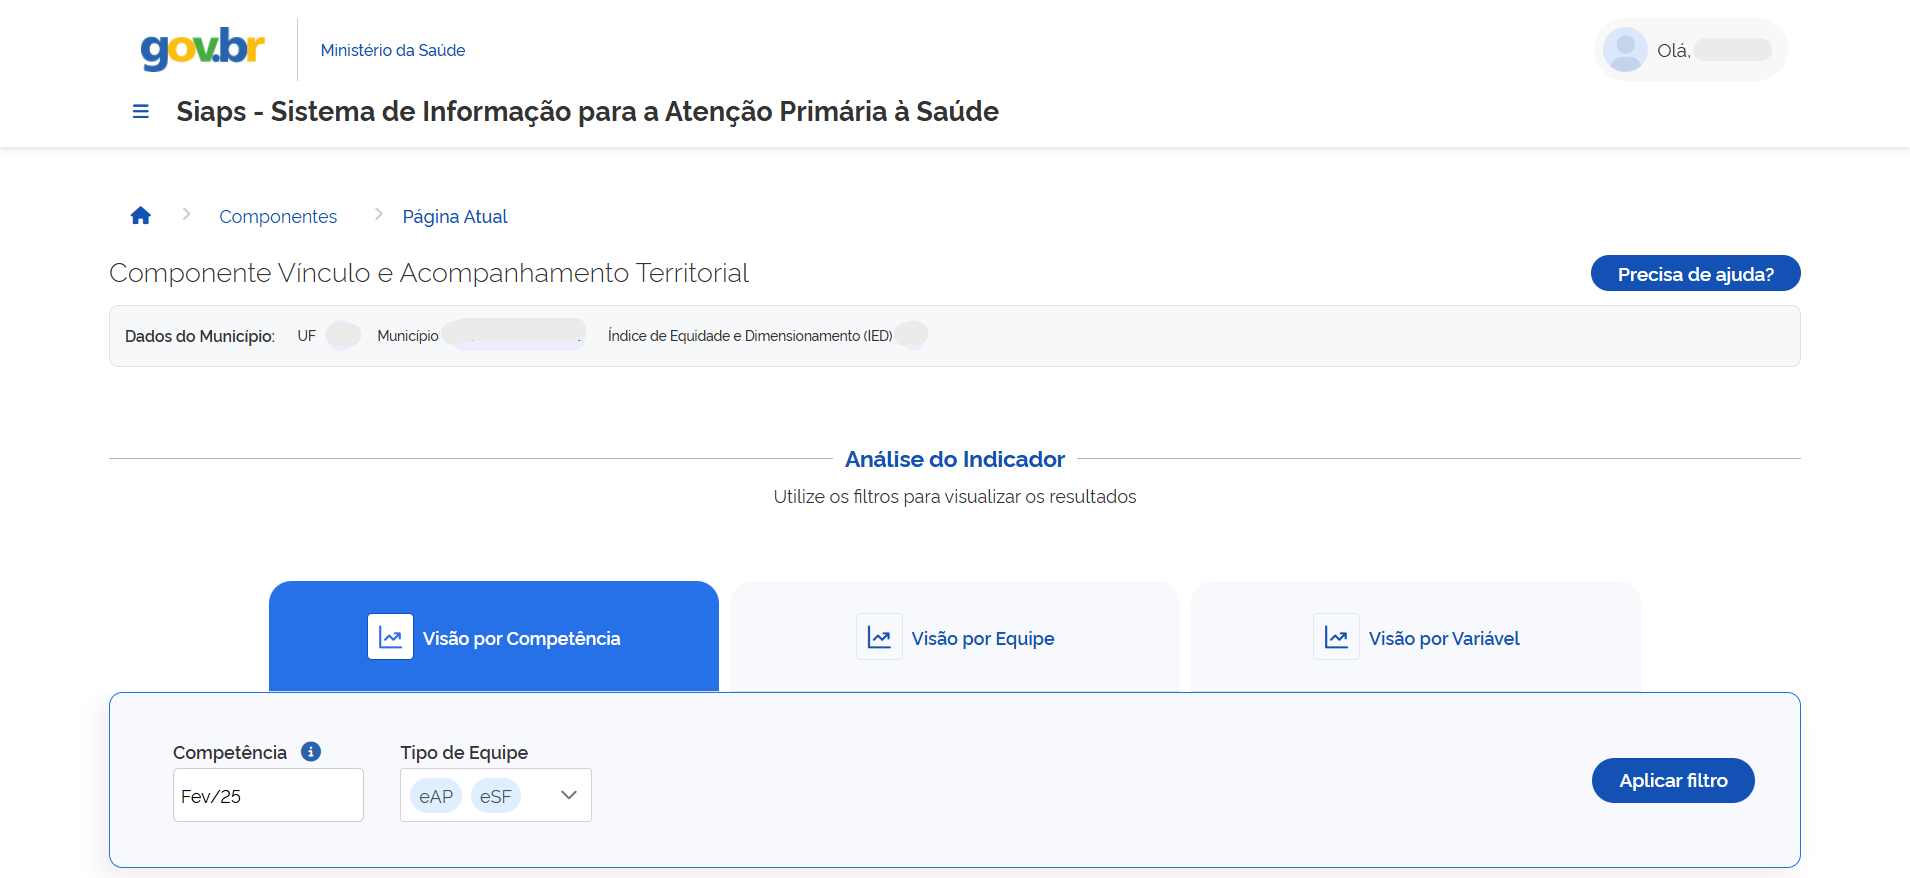
Task: Click the Competência info icon
Action: point(311,752)
